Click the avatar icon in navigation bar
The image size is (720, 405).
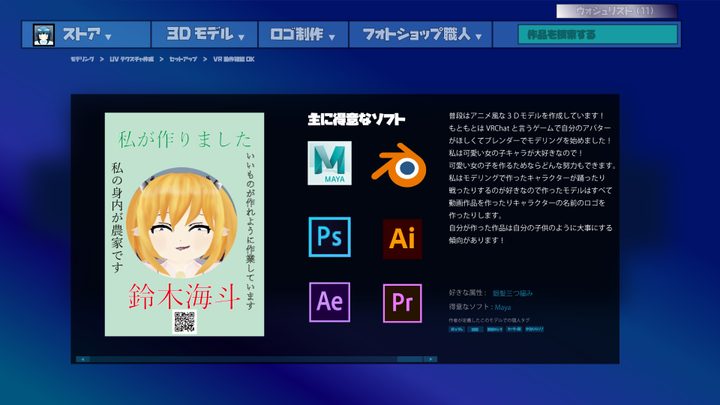[44, 35]
